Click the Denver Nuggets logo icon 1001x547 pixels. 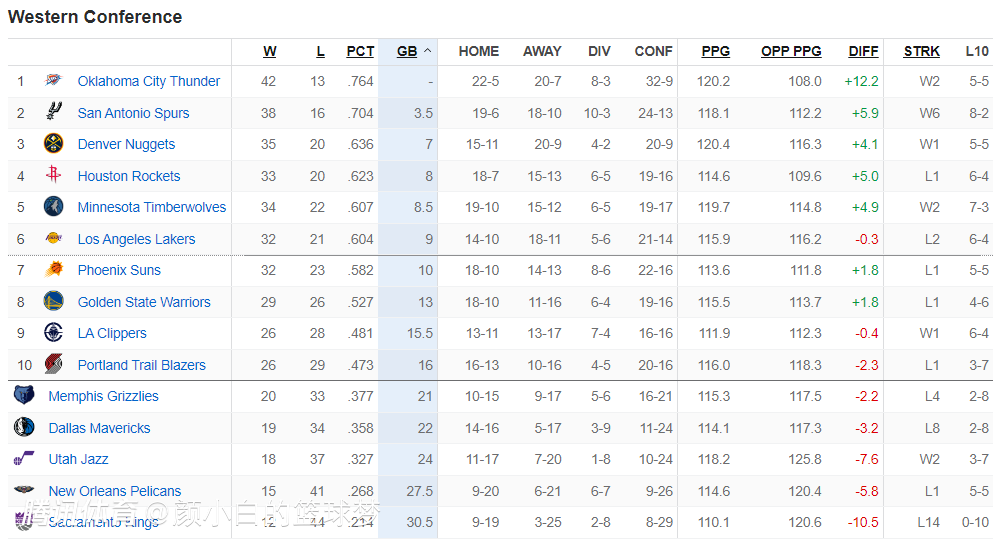(x=53, y=144)
